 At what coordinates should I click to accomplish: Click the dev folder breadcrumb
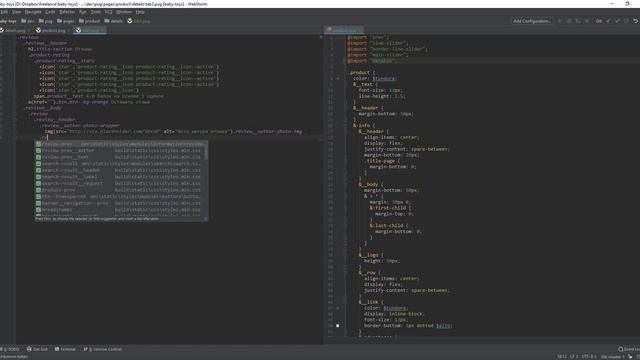click(x=27, y=21)
